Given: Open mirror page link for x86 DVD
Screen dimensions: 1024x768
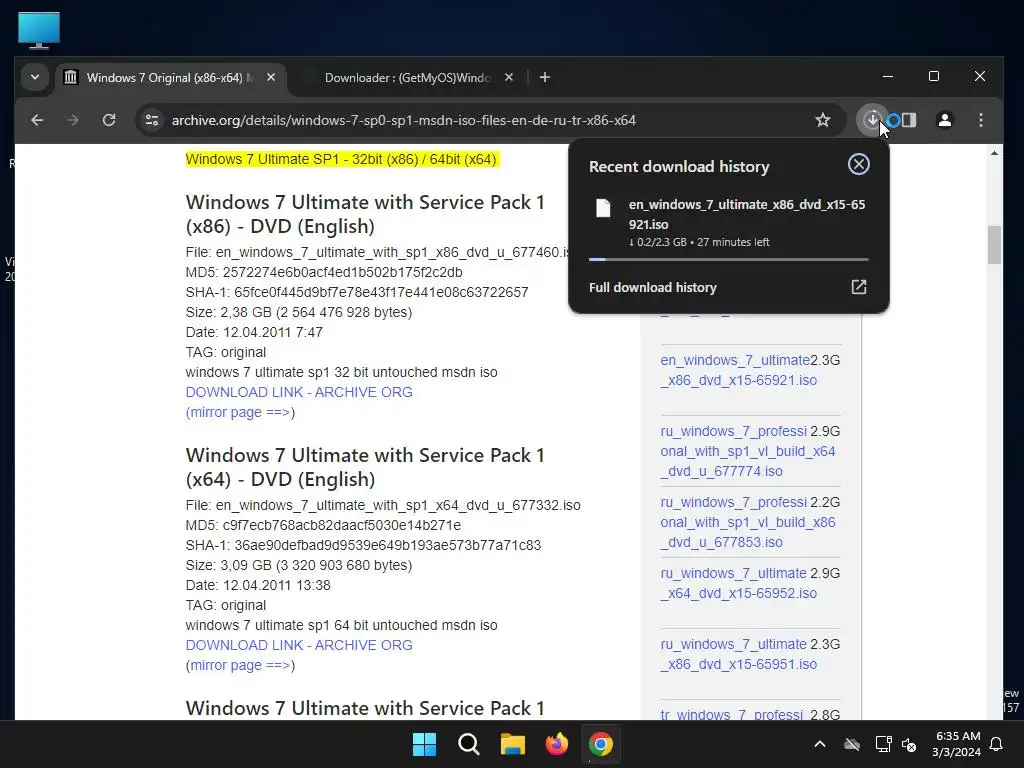Looking at the screenshot, I should click(238, 413).
